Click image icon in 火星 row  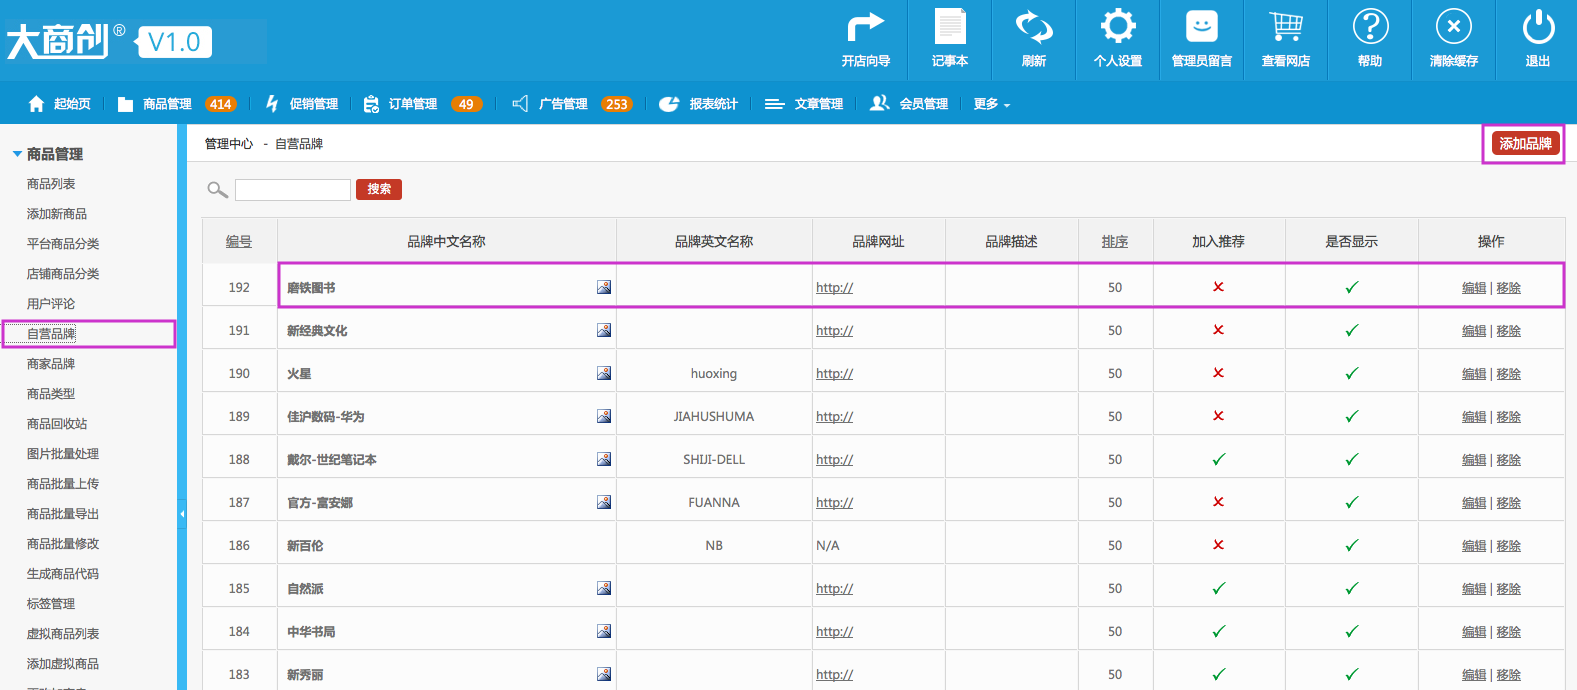pyautogui.click(x=604, y=373)
